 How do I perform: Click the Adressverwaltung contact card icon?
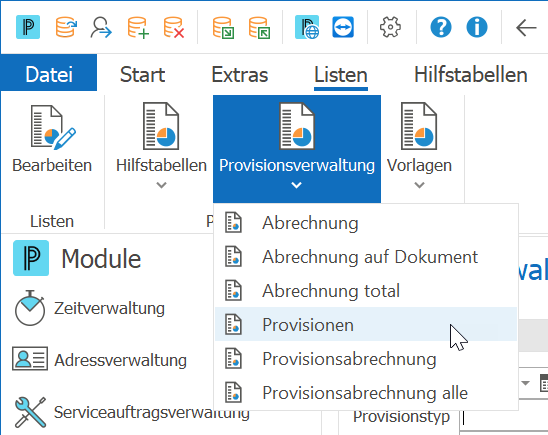pyautogui.click(x=30, y=358)
